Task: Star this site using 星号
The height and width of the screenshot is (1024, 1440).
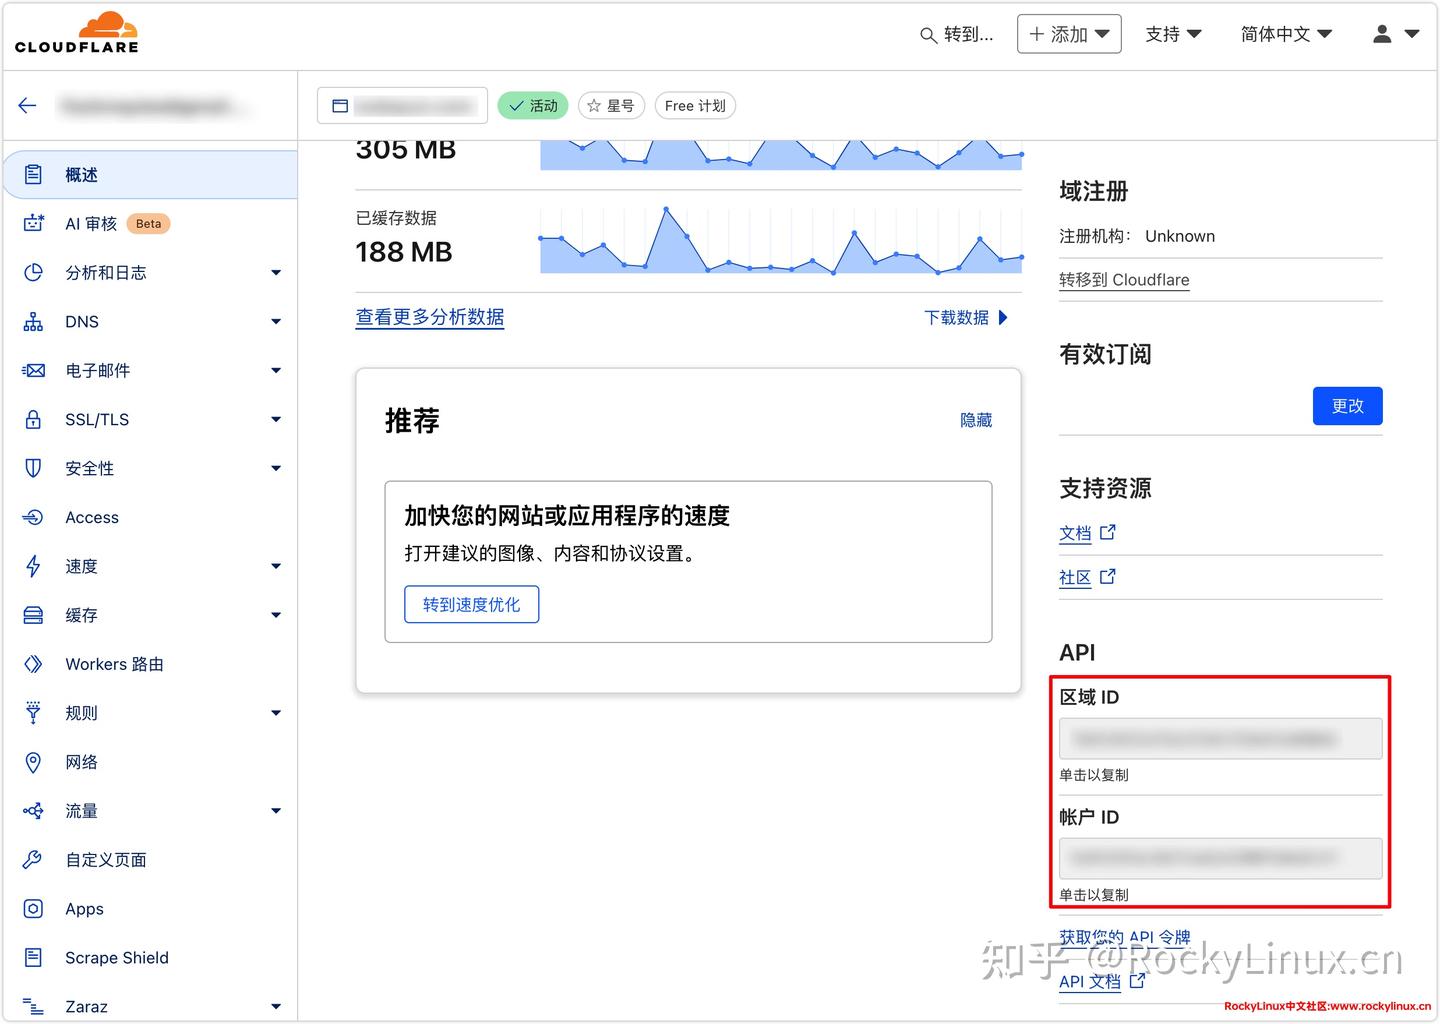Action: pos(611,105)
